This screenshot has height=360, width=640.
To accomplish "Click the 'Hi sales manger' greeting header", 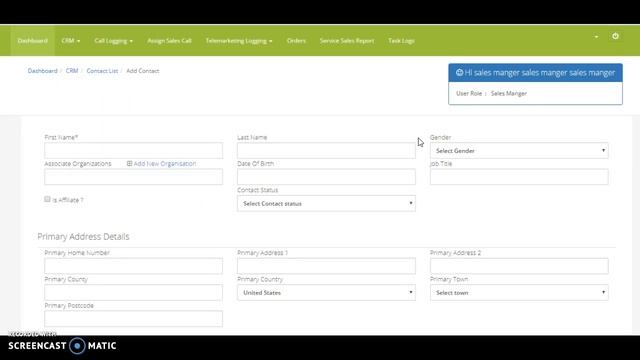I will click(x=536, y=73).
